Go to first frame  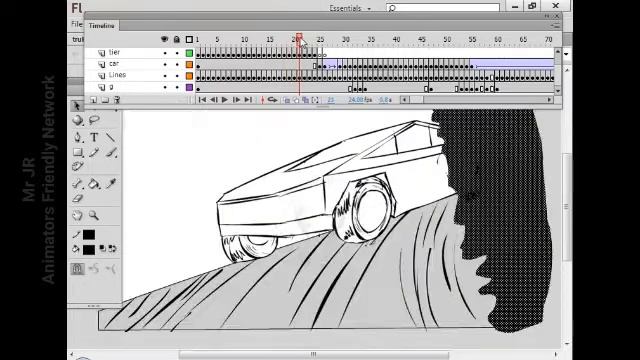point(202,100)
